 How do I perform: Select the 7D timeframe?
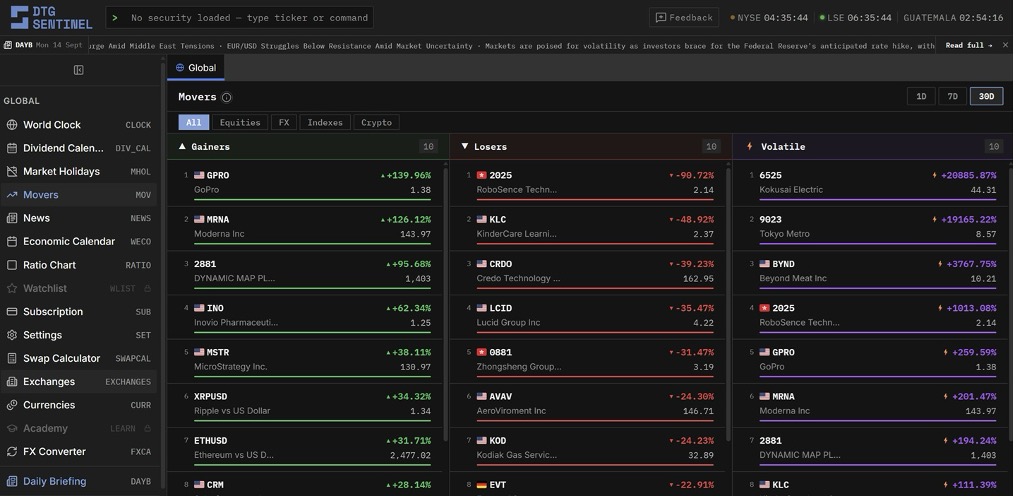952,97
